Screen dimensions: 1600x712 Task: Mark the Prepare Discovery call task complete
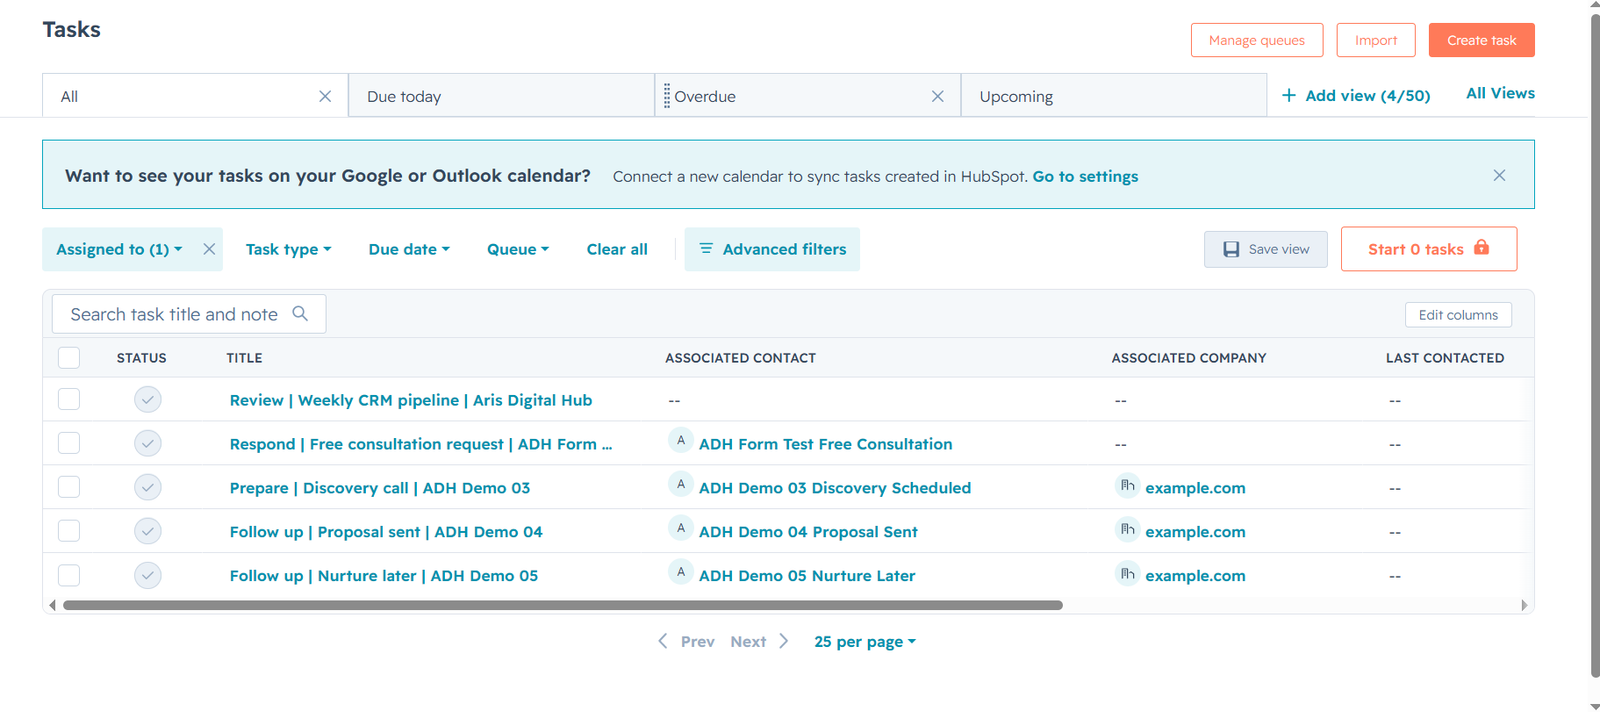click(x=148, y=488)
